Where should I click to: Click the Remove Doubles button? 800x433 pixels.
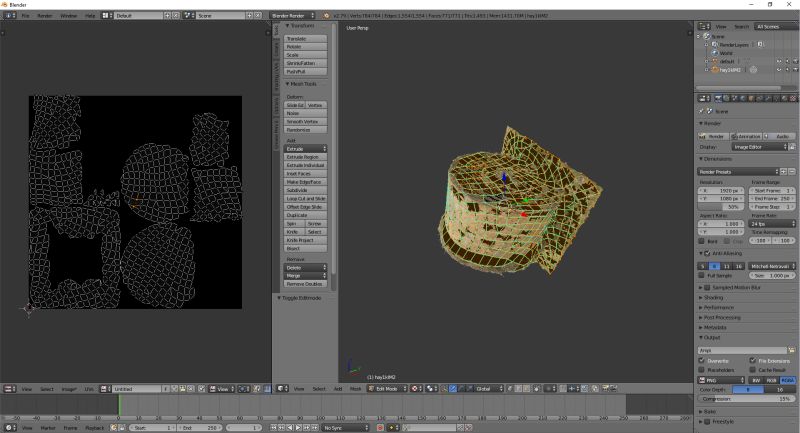point(305,284)
